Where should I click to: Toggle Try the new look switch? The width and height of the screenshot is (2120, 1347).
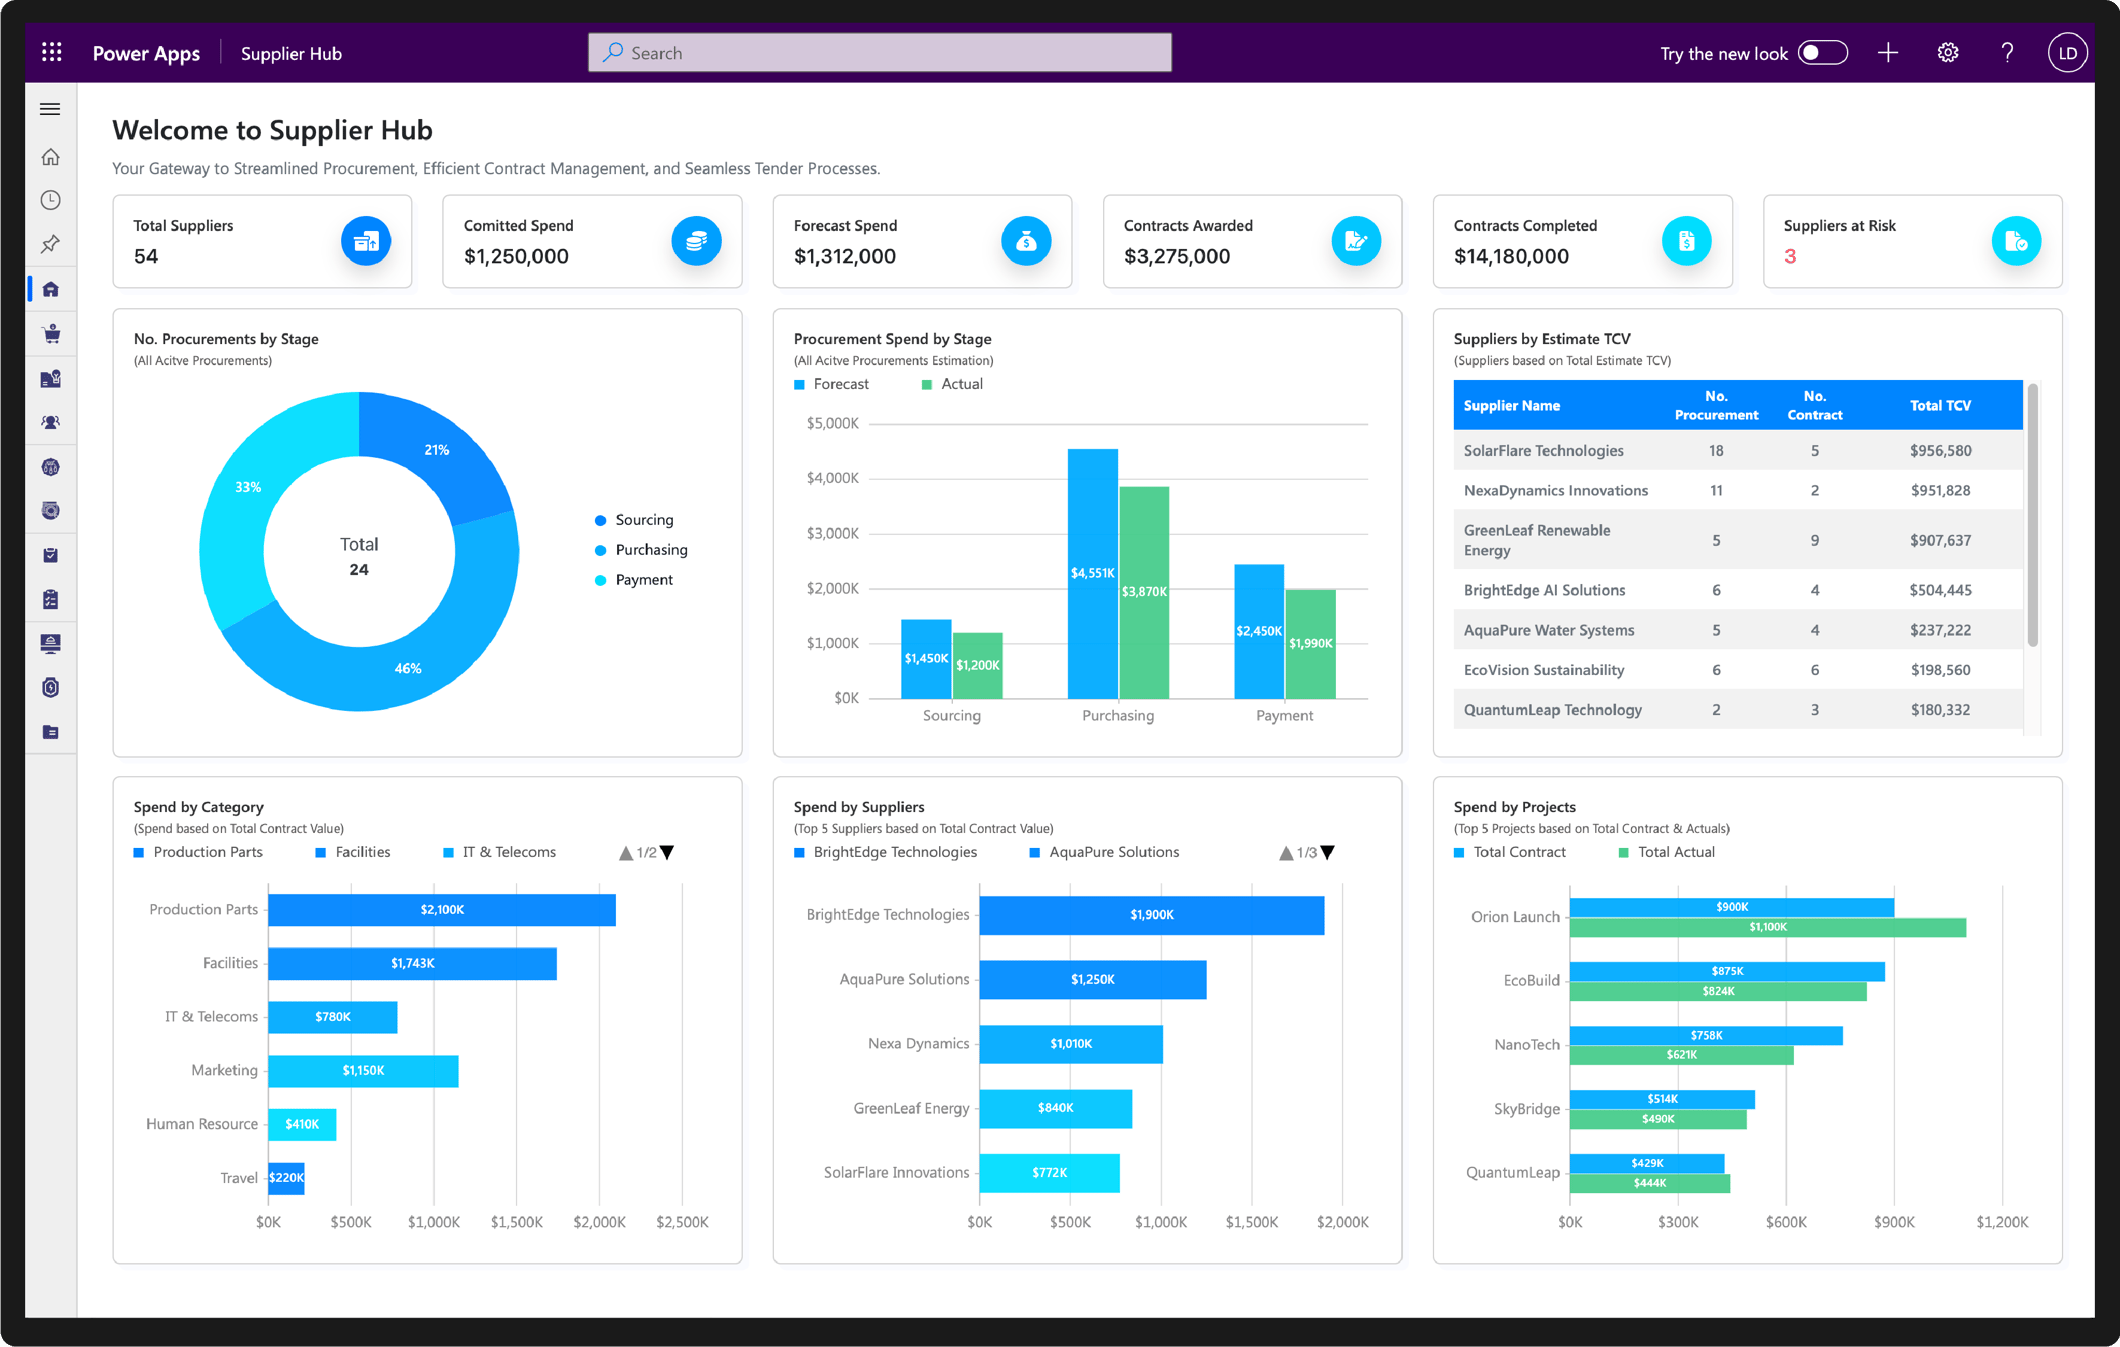(x=1822, y=53)
